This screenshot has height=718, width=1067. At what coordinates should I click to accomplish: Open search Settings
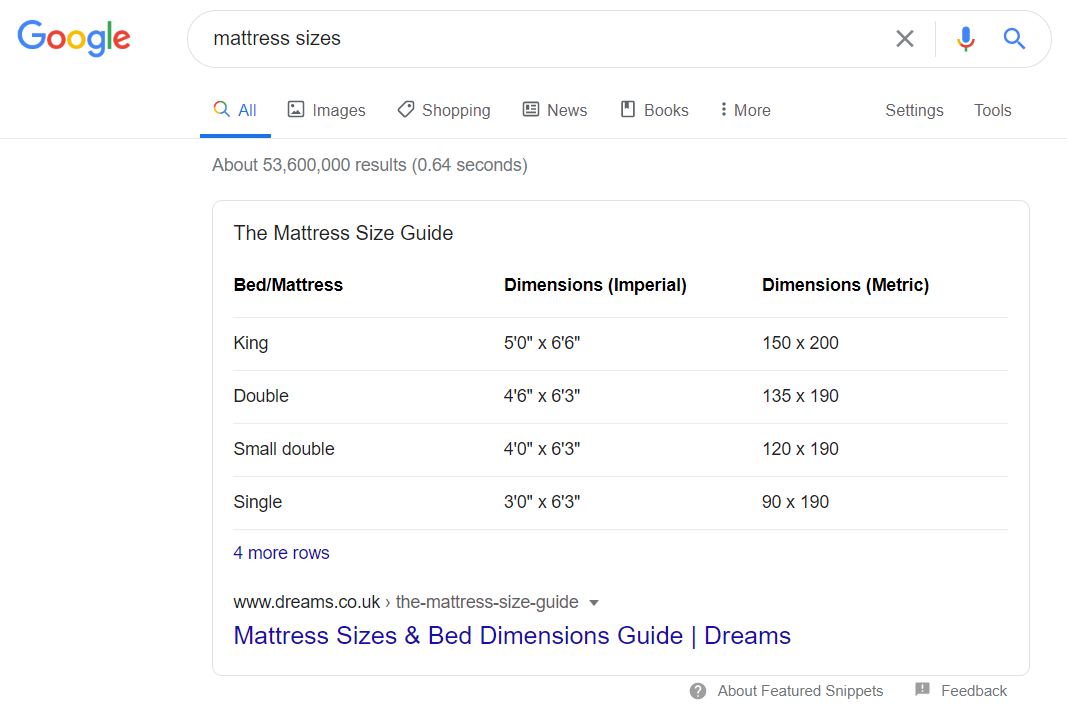(914, 110)
